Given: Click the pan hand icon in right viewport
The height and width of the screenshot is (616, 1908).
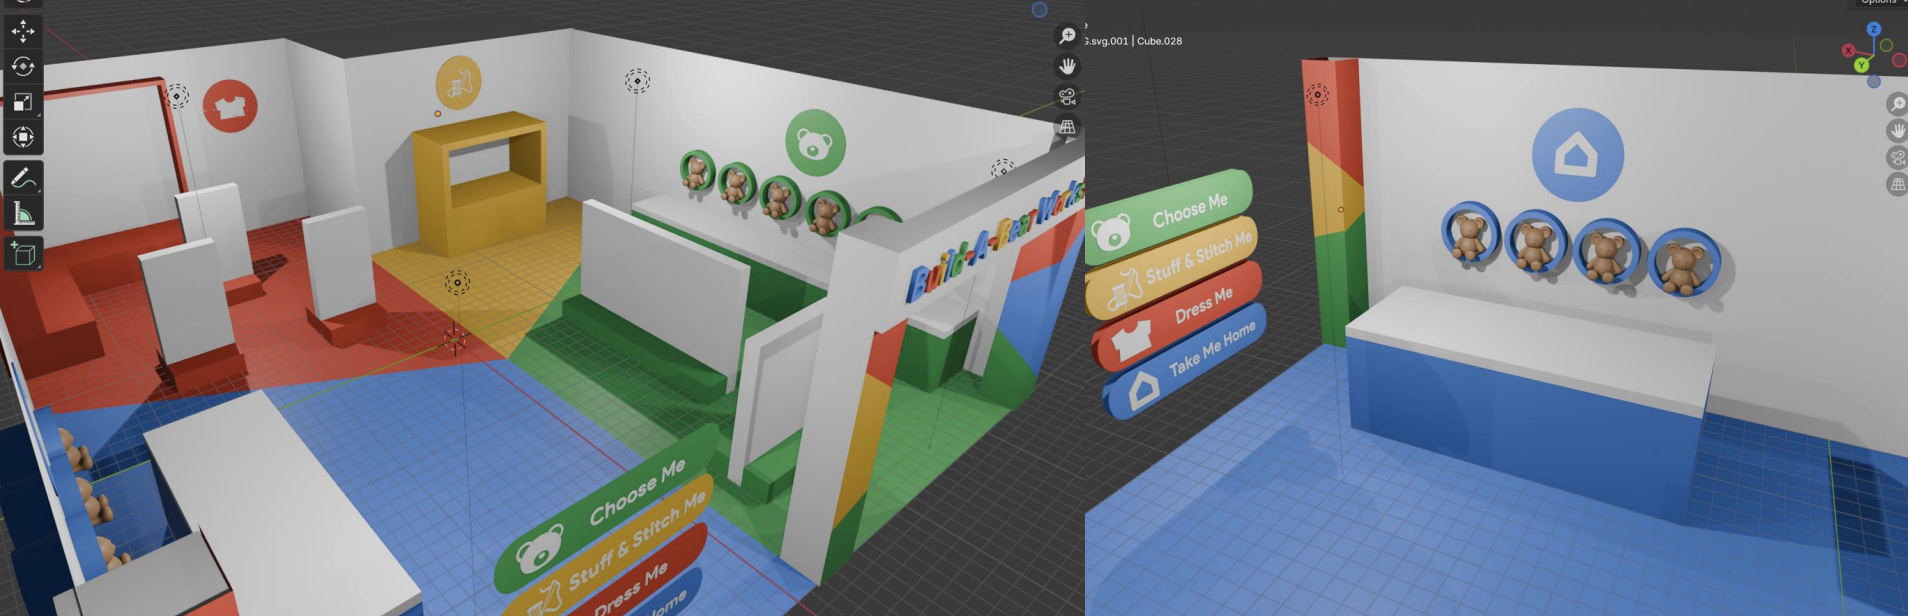Looking at the screenshot, I should 1897,131.
